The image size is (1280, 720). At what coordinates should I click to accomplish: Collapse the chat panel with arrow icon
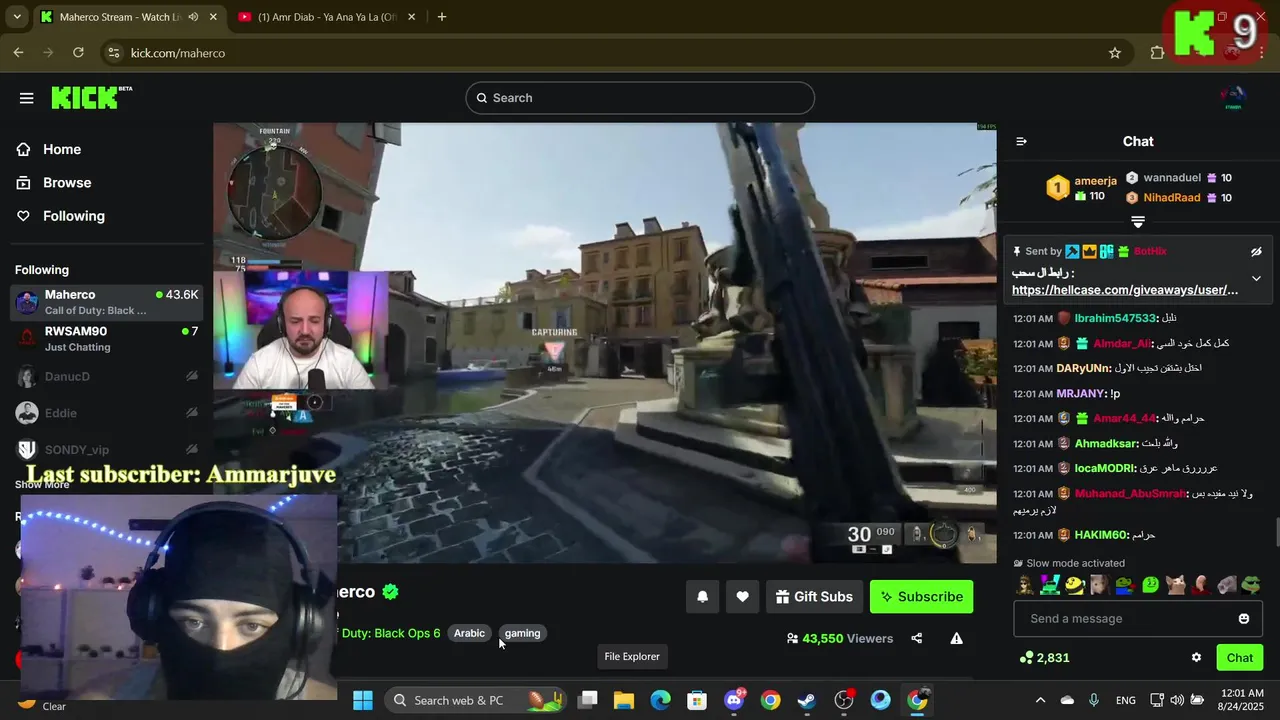coord(1021,142)
